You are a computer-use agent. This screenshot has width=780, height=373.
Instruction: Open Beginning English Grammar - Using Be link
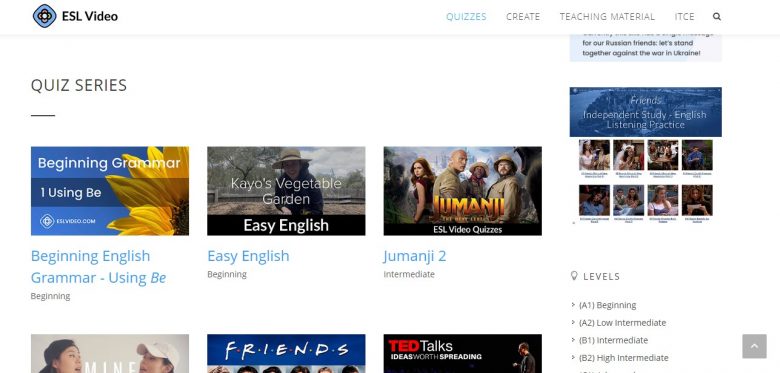pos(98,267)
